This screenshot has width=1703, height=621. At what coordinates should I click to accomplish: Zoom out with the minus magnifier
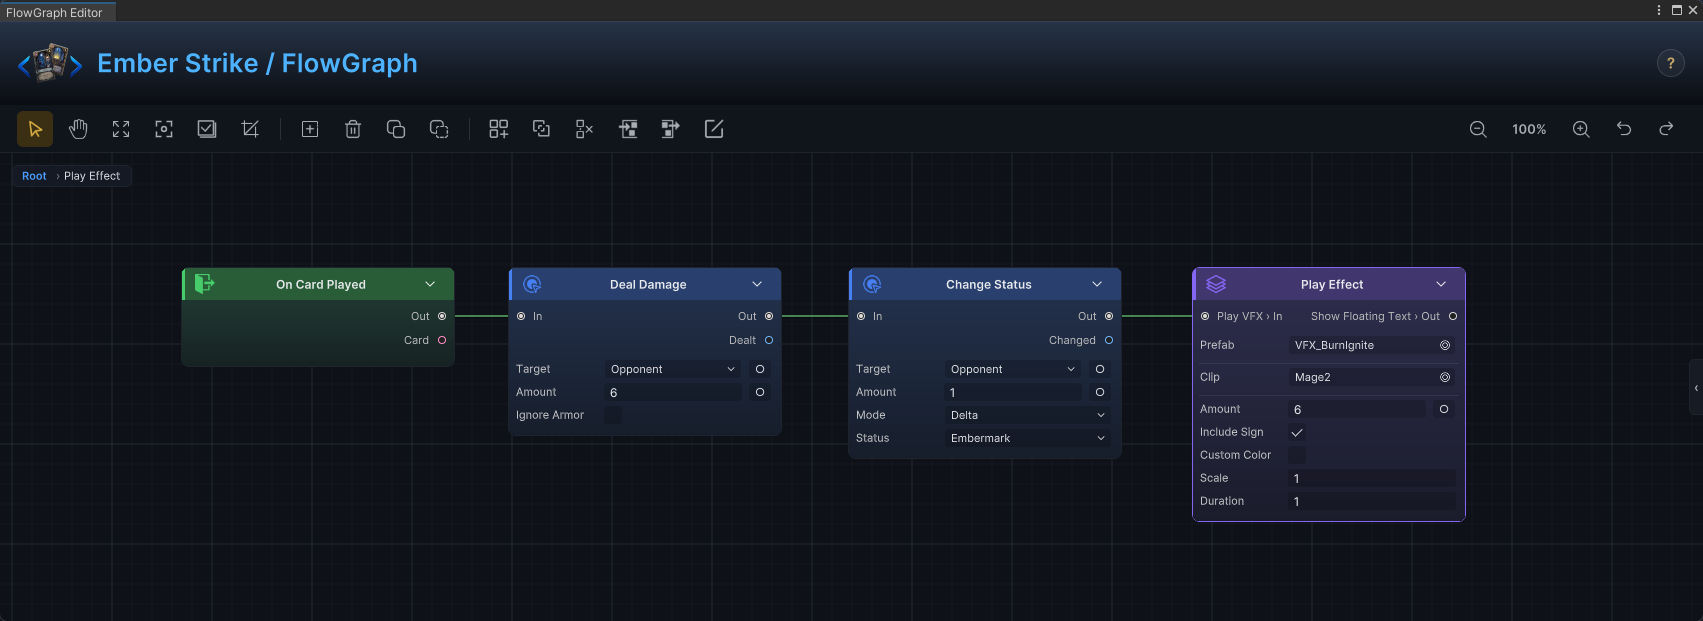(x=1478, y=129)
